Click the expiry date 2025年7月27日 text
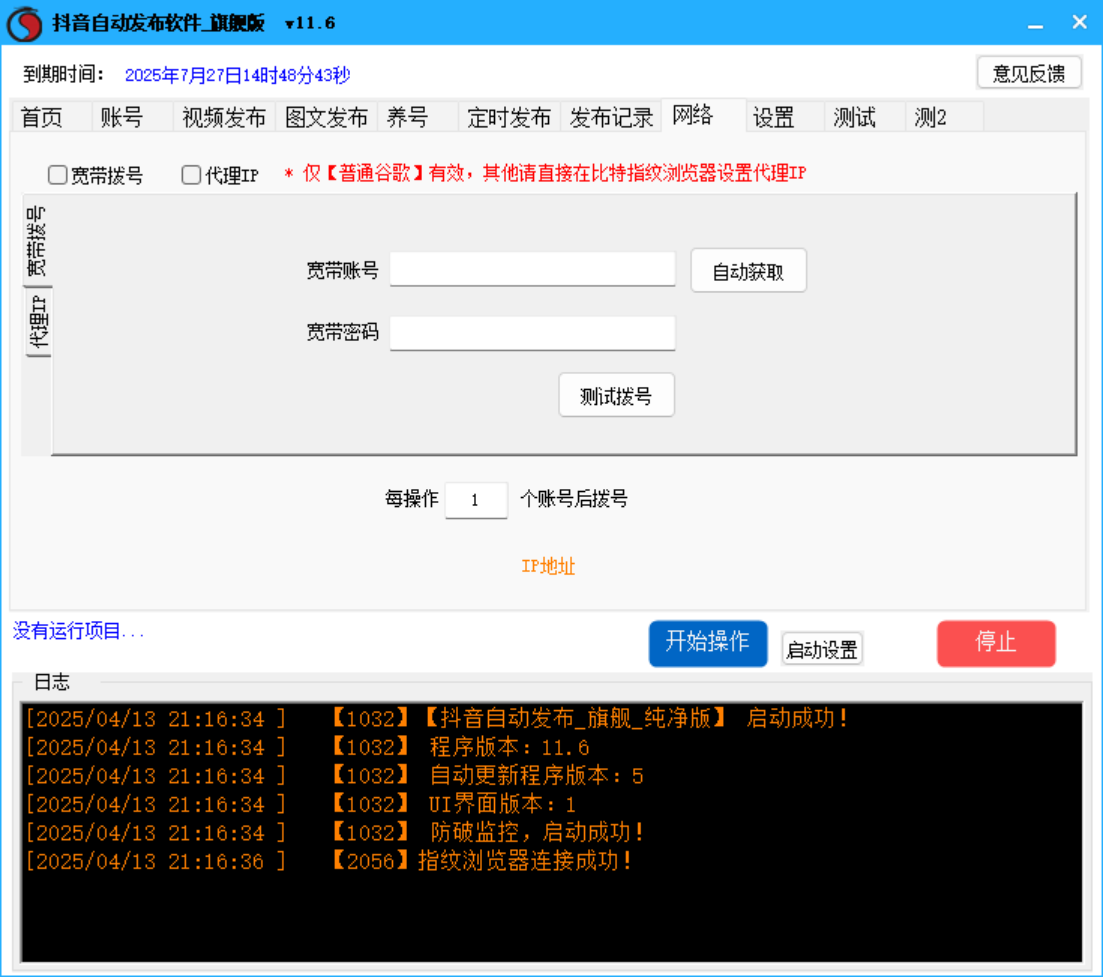Image resolution: width=1103 pixels, height=977 pixels. (x=237, y=75)
